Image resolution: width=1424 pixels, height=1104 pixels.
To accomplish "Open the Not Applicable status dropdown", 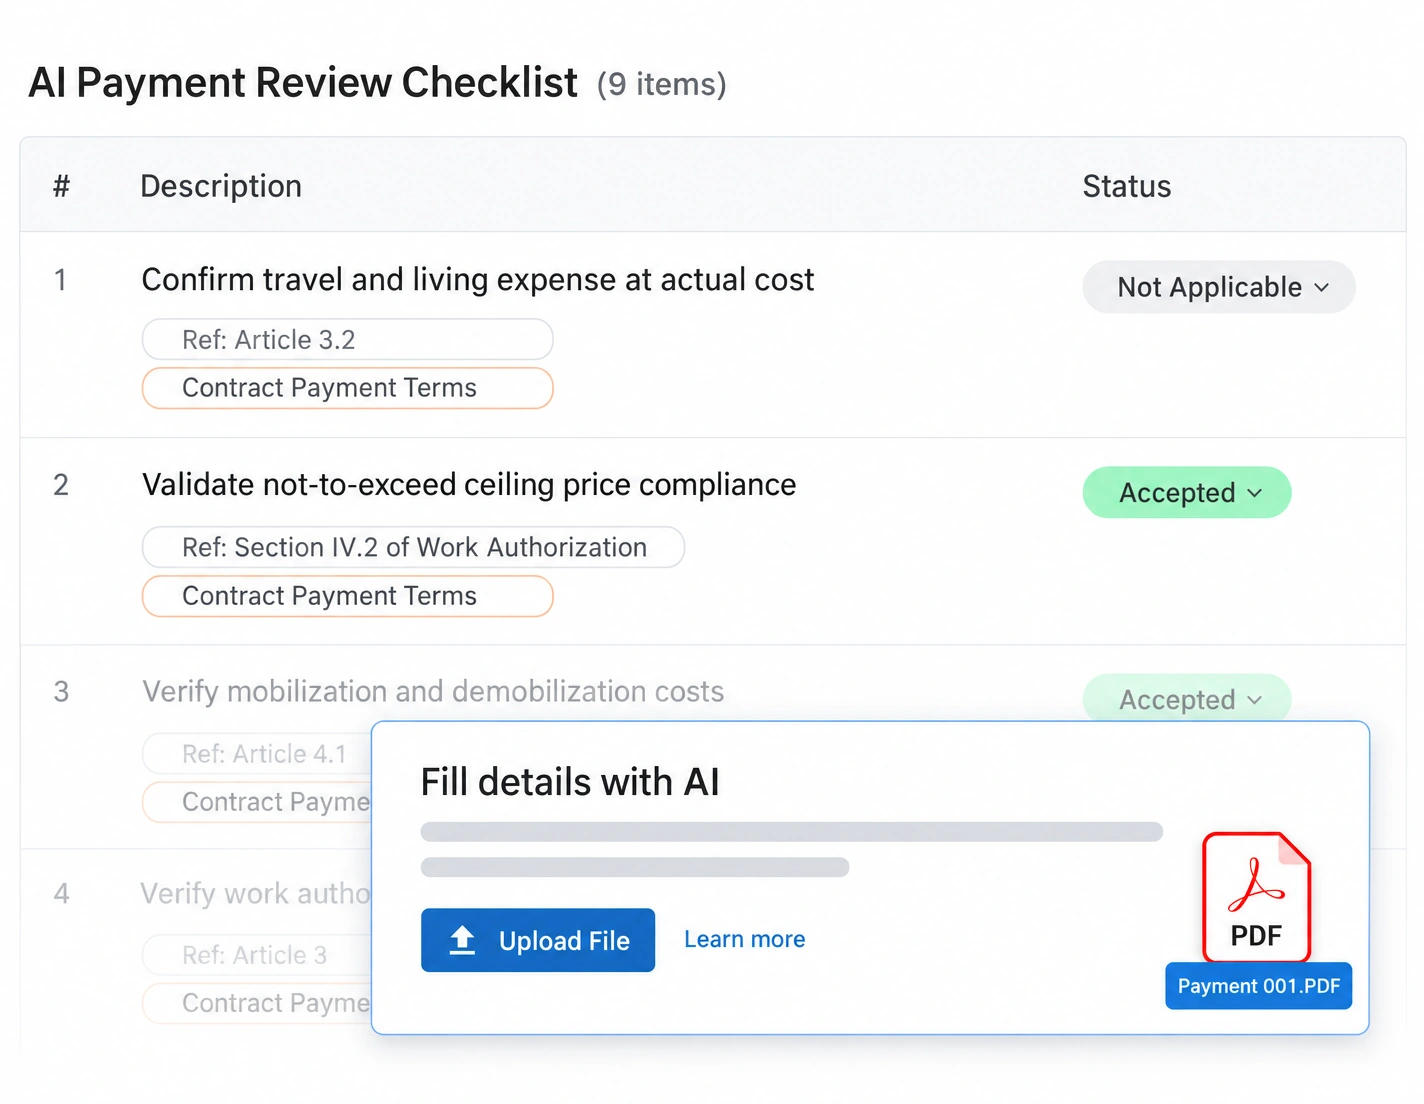I will tap(1219, 287).
